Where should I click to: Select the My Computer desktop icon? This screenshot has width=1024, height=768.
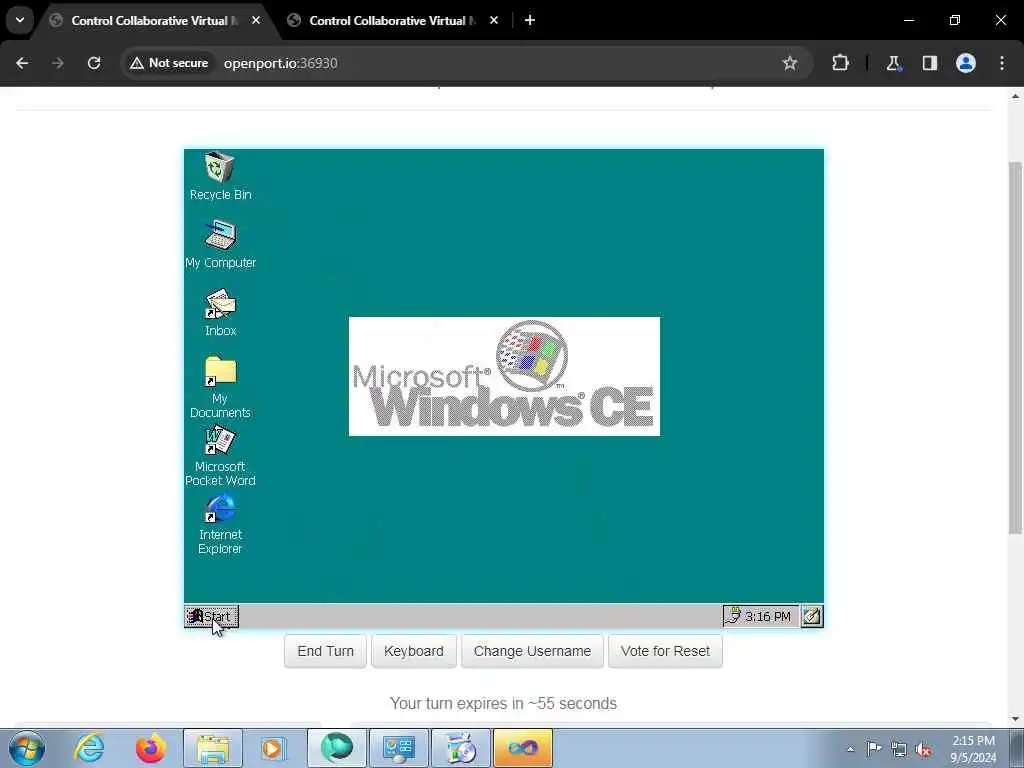click(x=220, y=244)
